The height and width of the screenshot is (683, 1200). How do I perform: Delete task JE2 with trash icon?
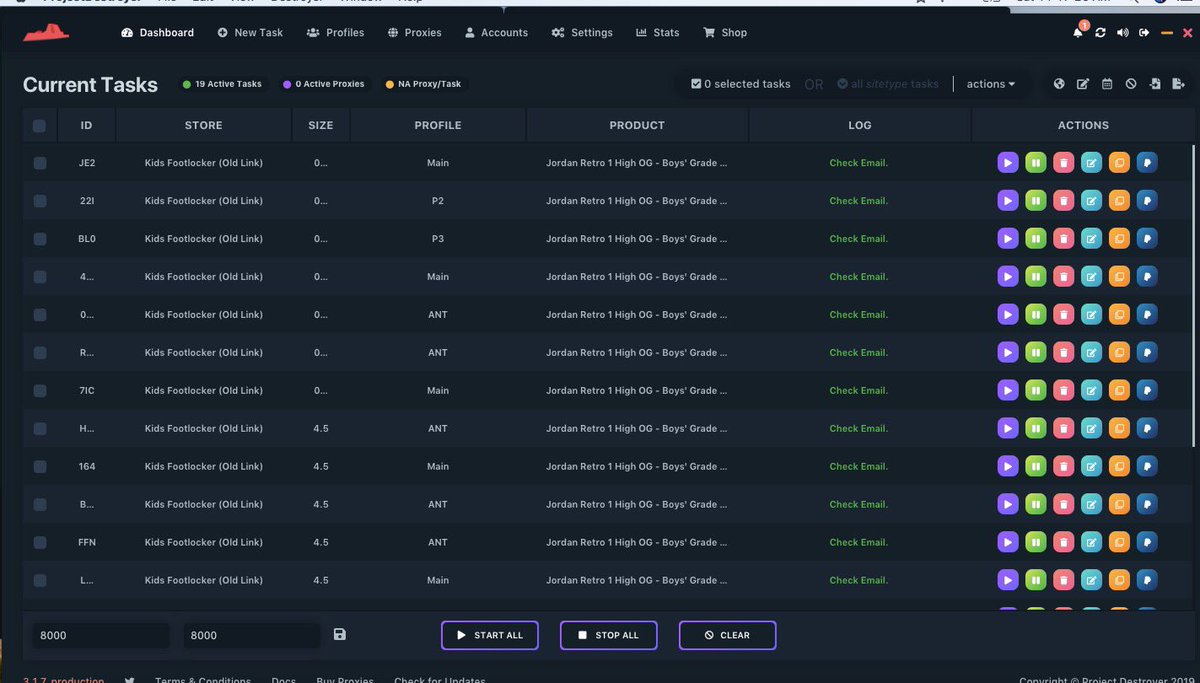[x=1064, y=162]
